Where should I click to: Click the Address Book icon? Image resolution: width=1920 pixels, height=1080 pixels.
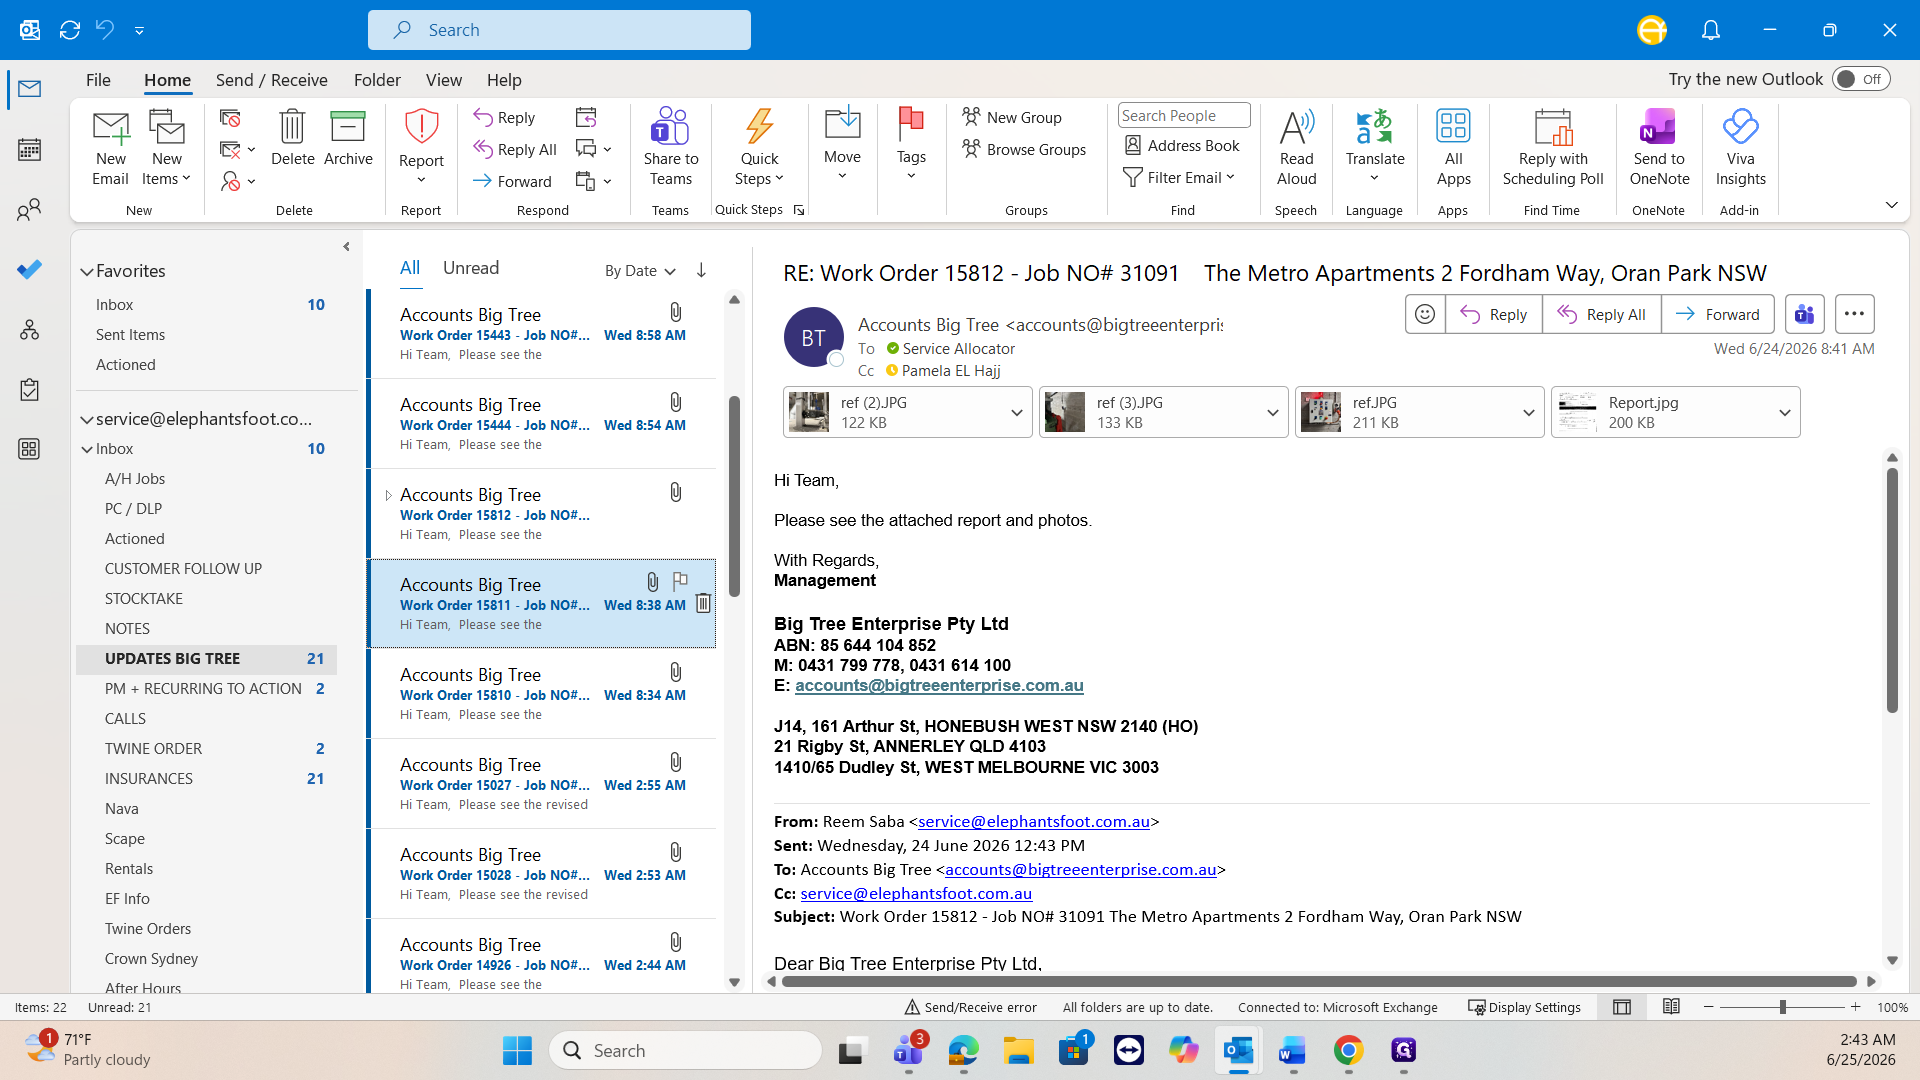[1133, 145]
